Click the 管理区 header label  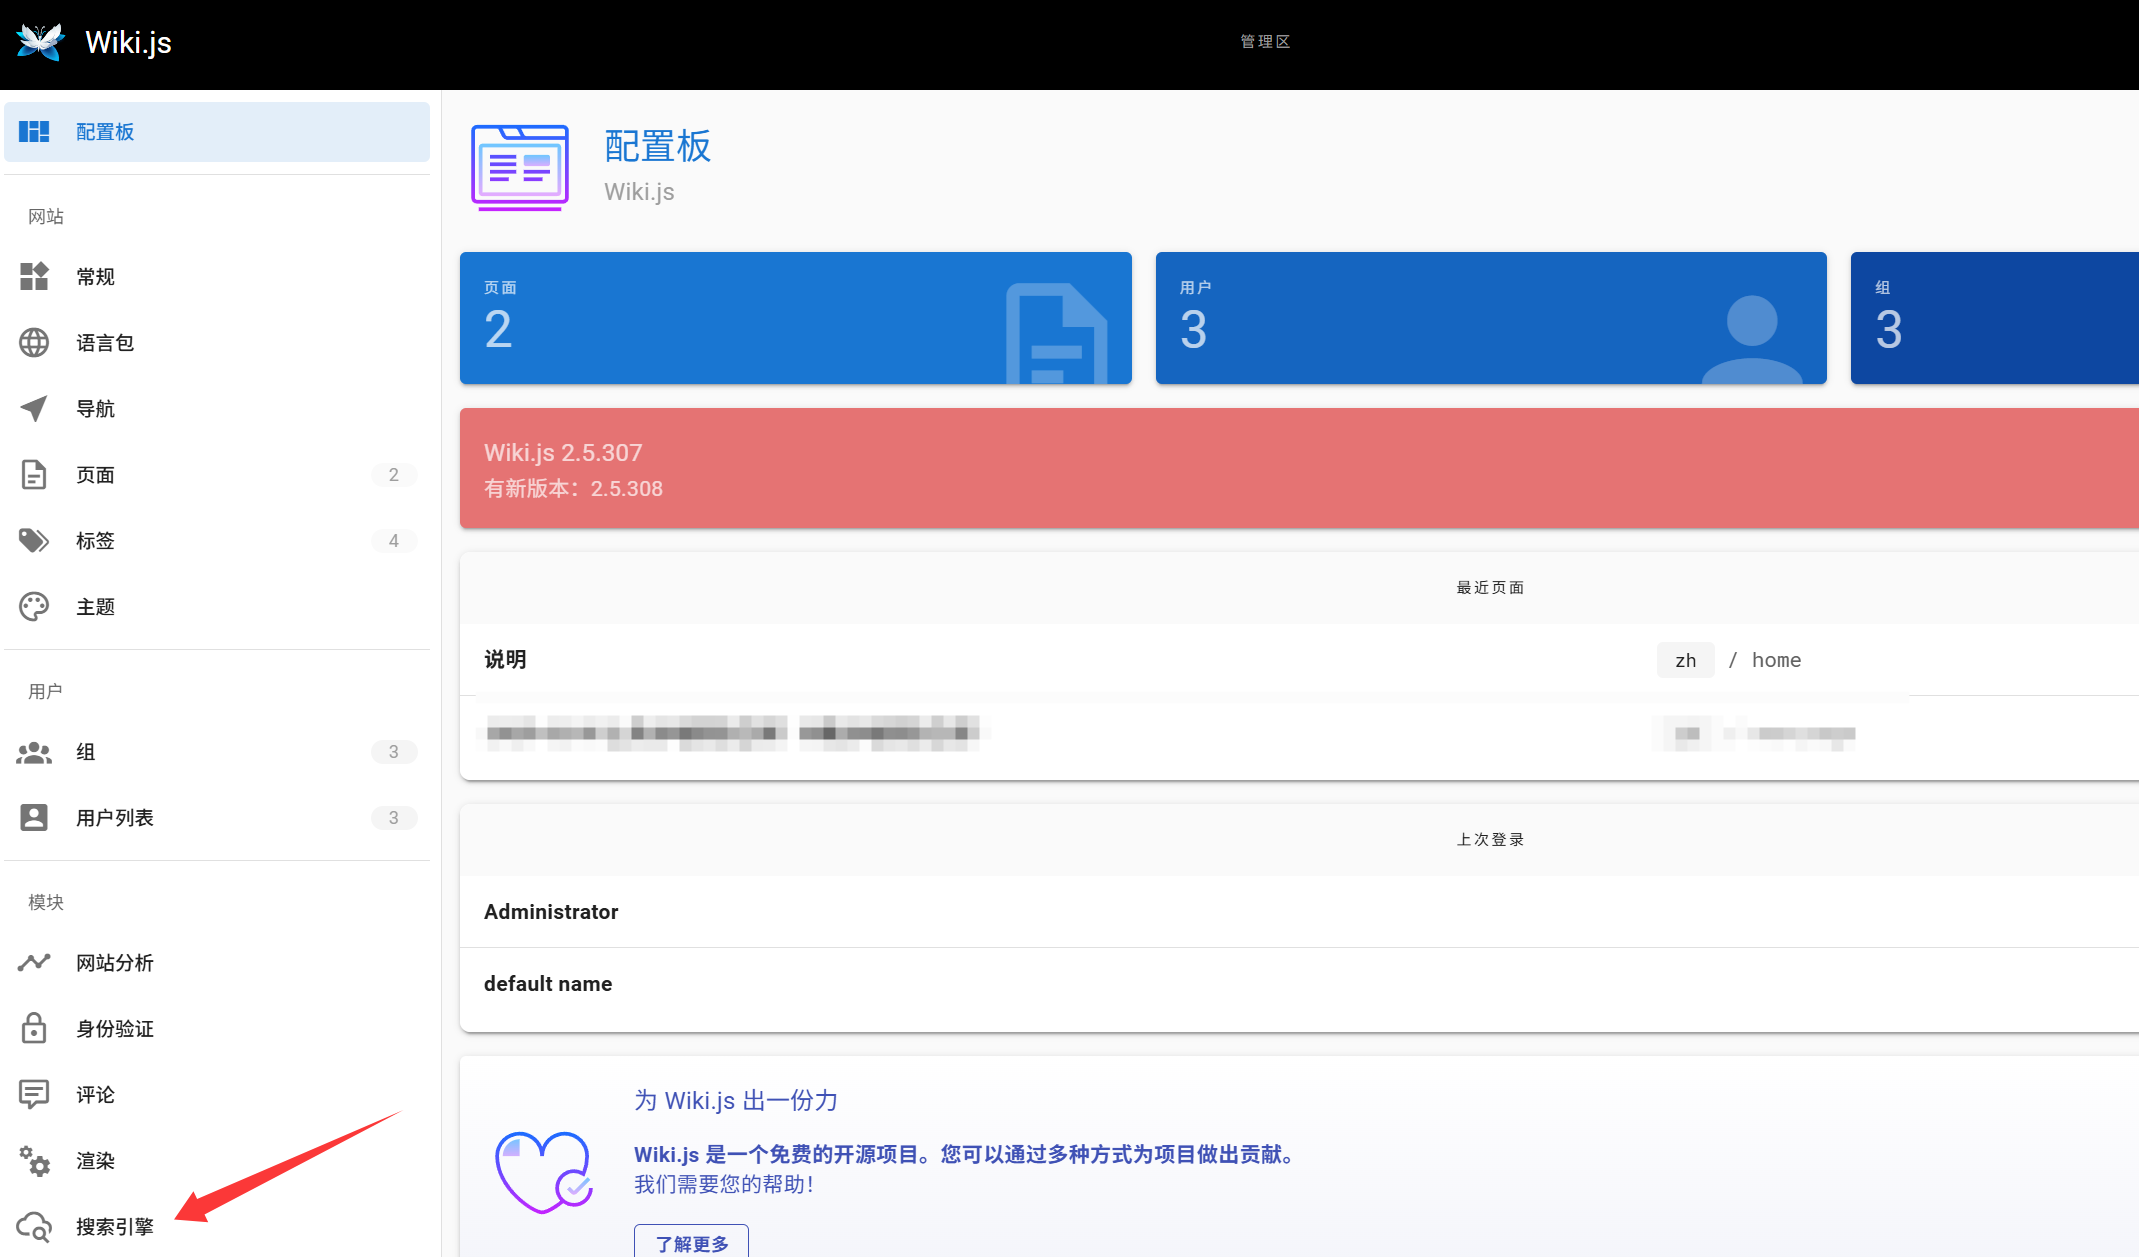1265,42
